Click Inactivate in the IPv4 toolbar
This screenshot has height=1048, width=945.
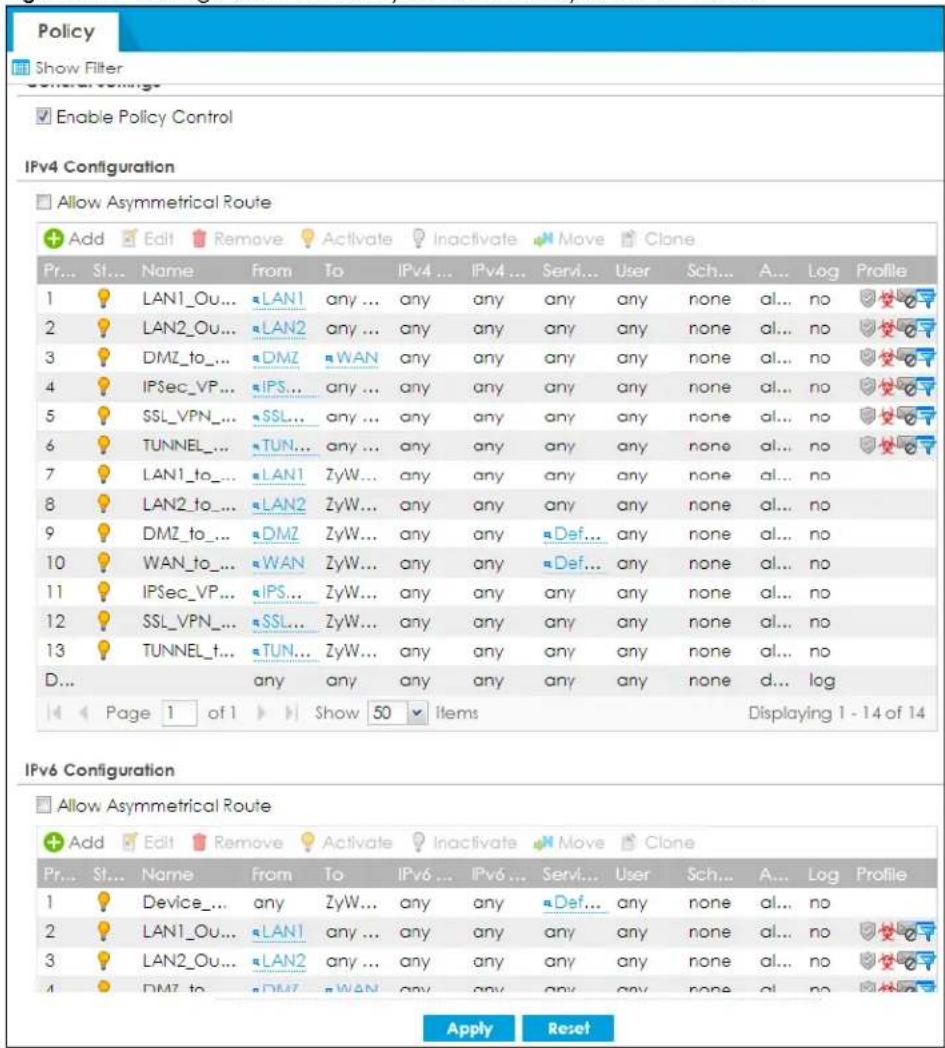click(464, 239)
